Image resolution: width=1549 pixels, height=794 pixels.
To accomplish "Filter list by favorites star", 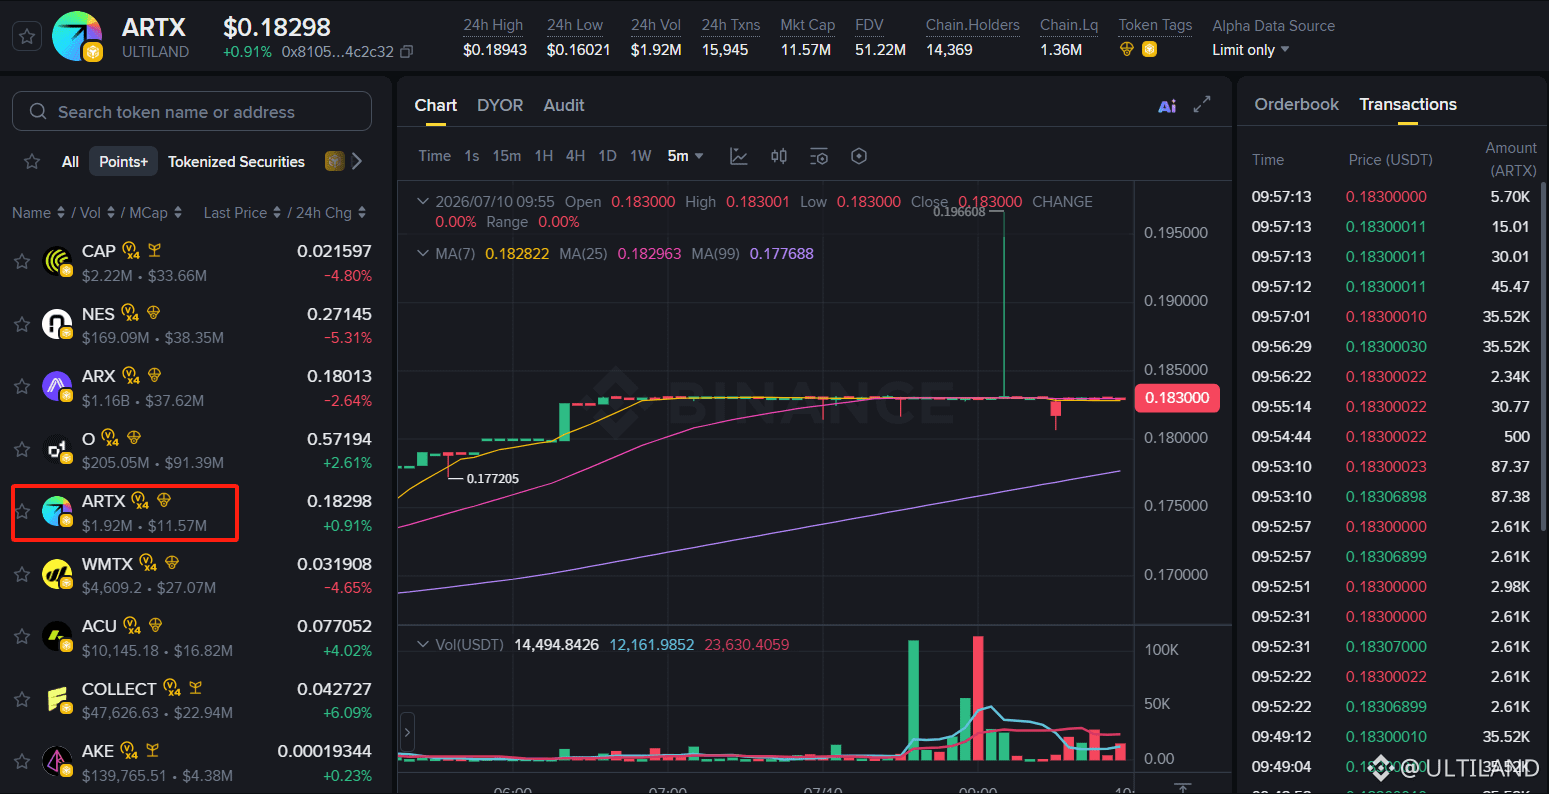I will click(x=32, y=161).
